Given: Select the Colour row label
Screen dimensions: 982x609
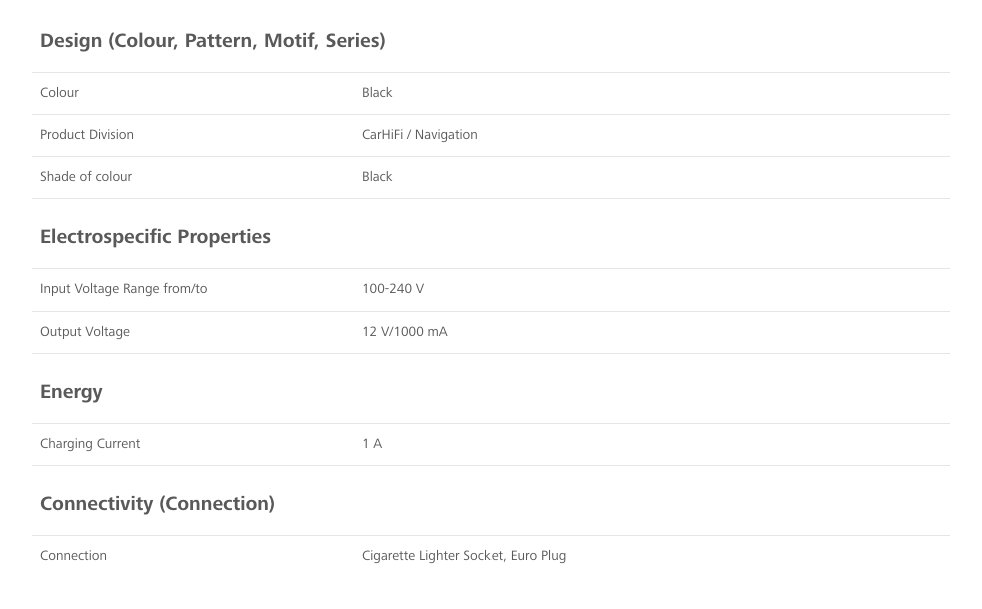Looking at the screenshot, I should tap(59, 93).
